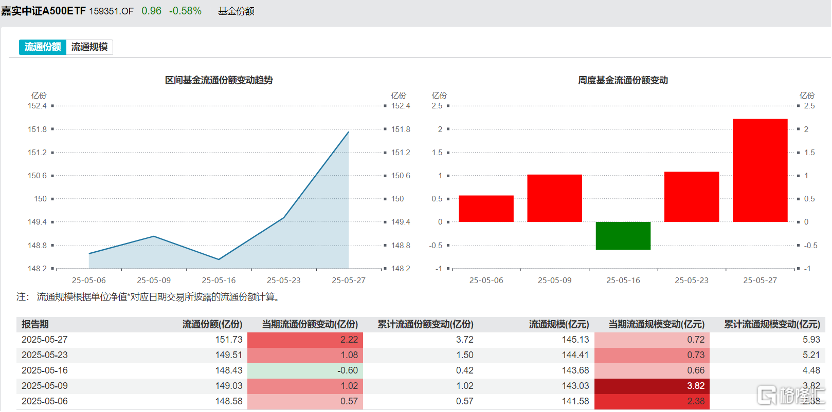Click the 143.68 circulation scale cell
The image size is (832, 412).
coord(576,371)
